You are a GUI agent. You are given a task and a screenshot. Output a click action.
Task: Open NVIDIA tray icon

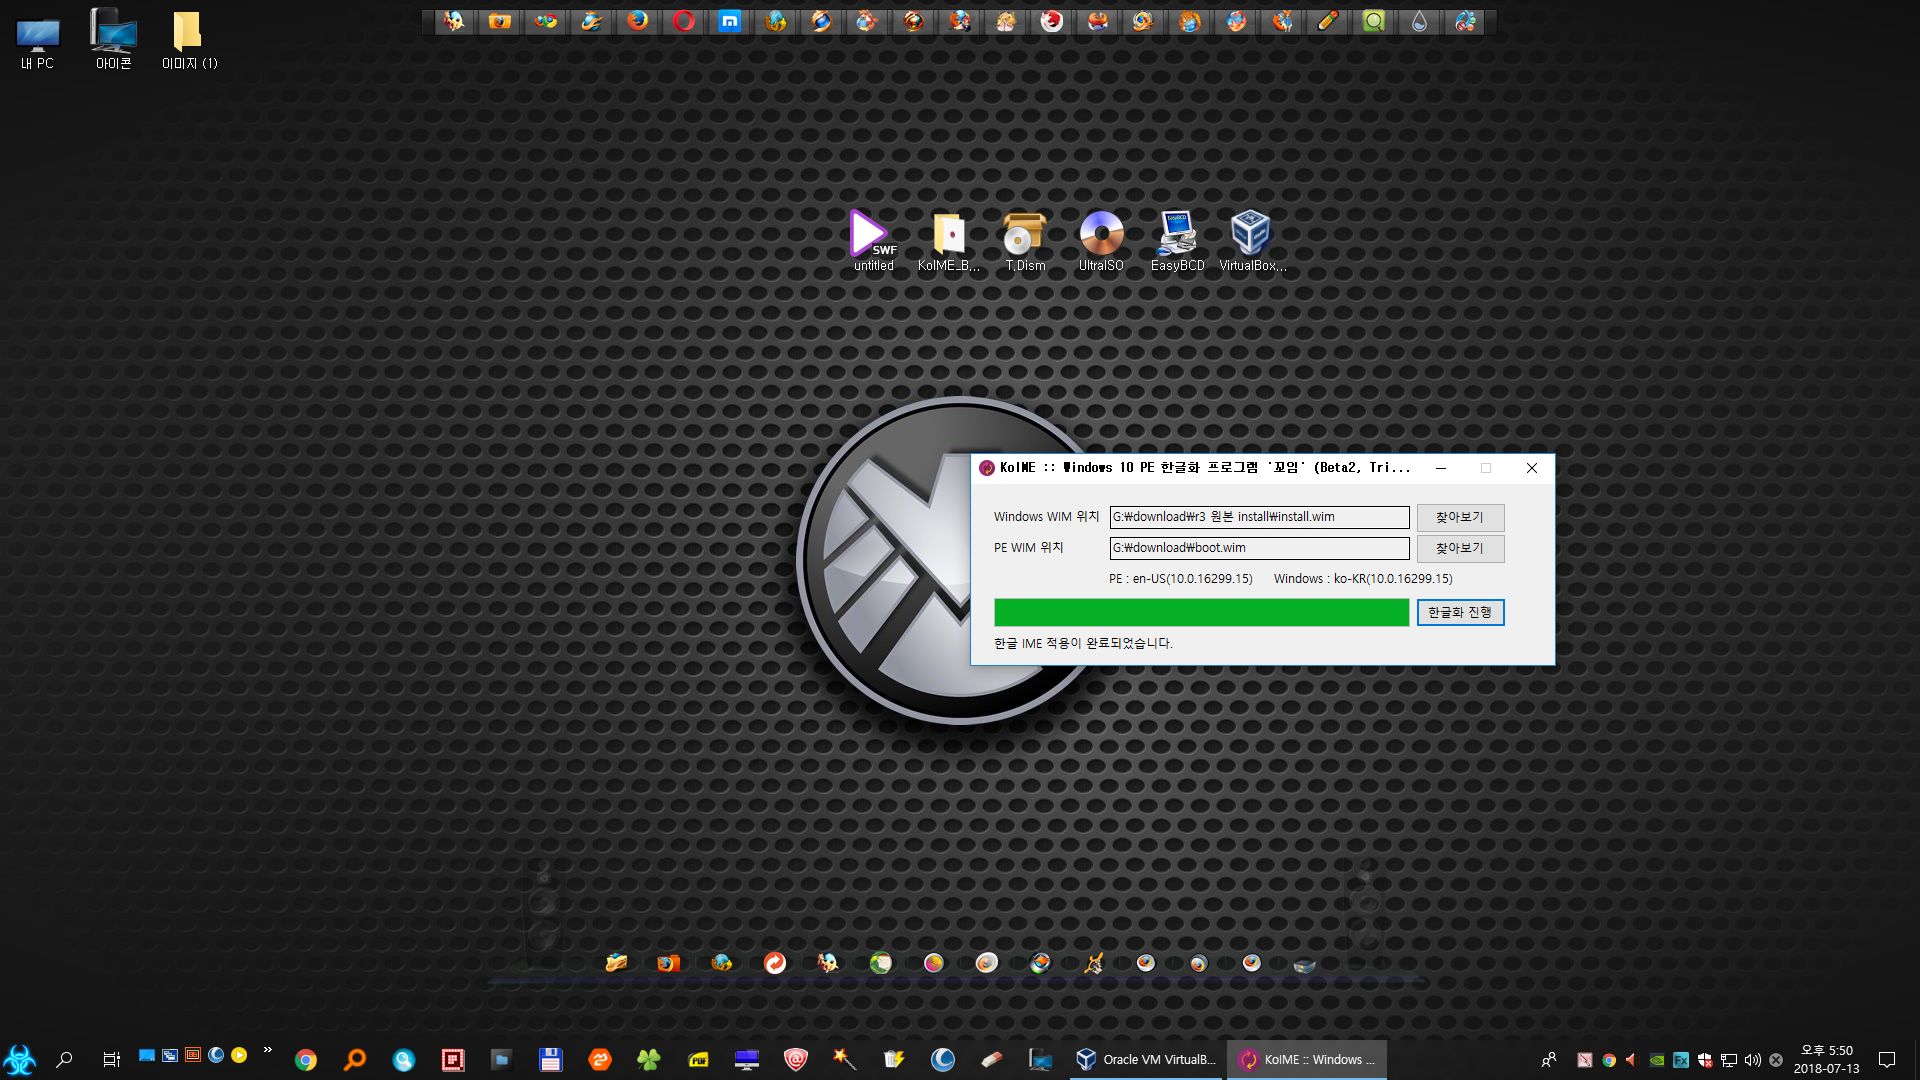1657,1060
